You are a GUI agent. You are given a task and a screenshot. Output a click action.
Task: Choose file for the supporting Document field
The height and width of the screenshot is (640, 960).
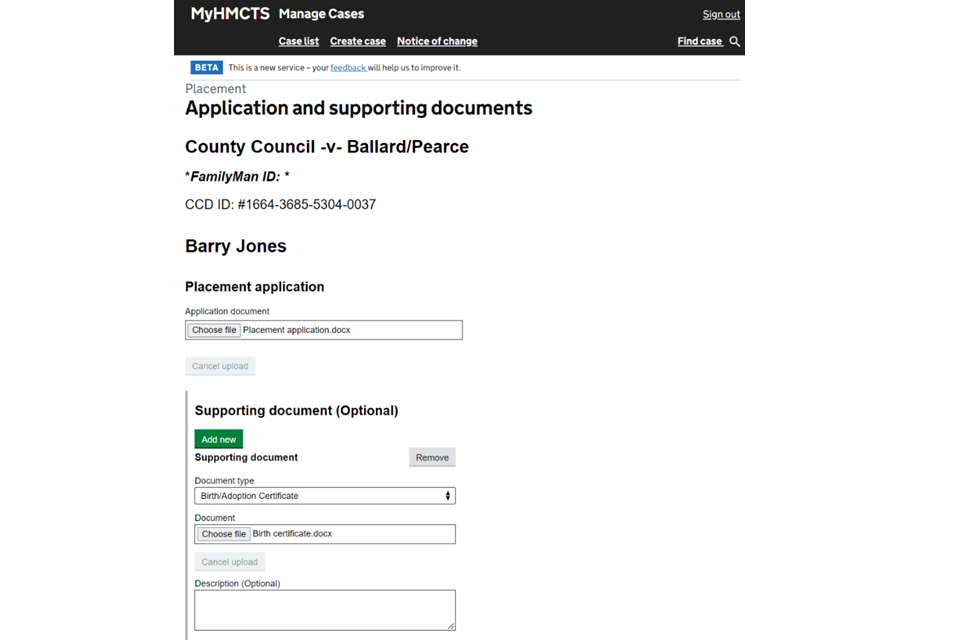click(x=223, y=534)
